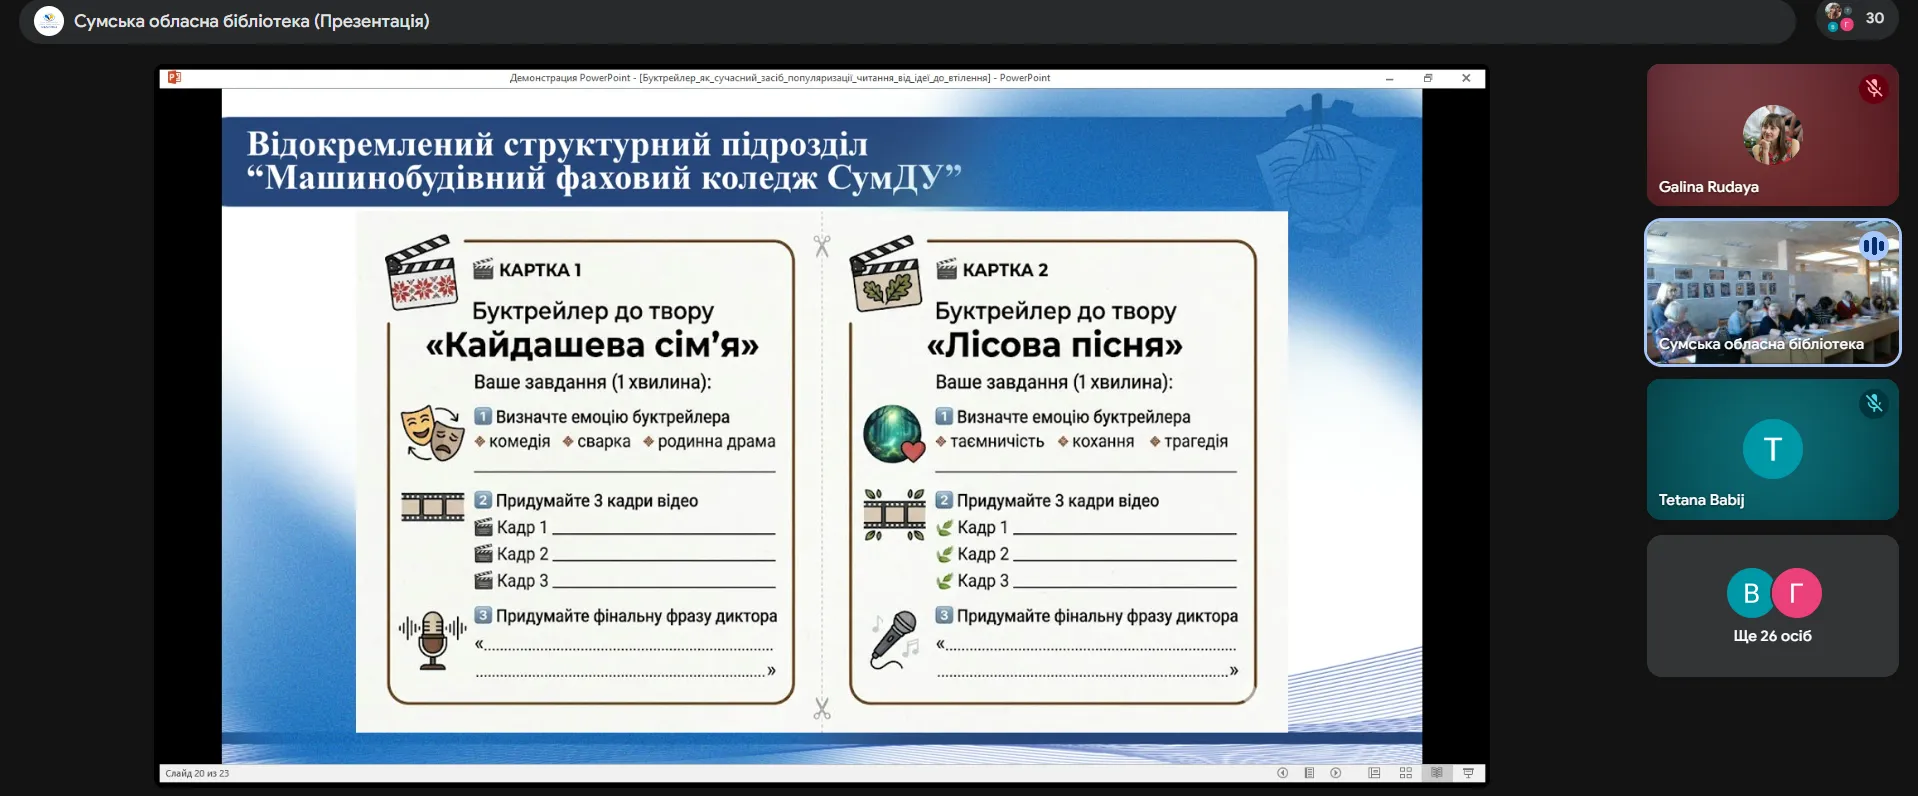The image size is (1918, 796).
Task: Toggle Reading view in the status bar
Action: click(1437, 773)
